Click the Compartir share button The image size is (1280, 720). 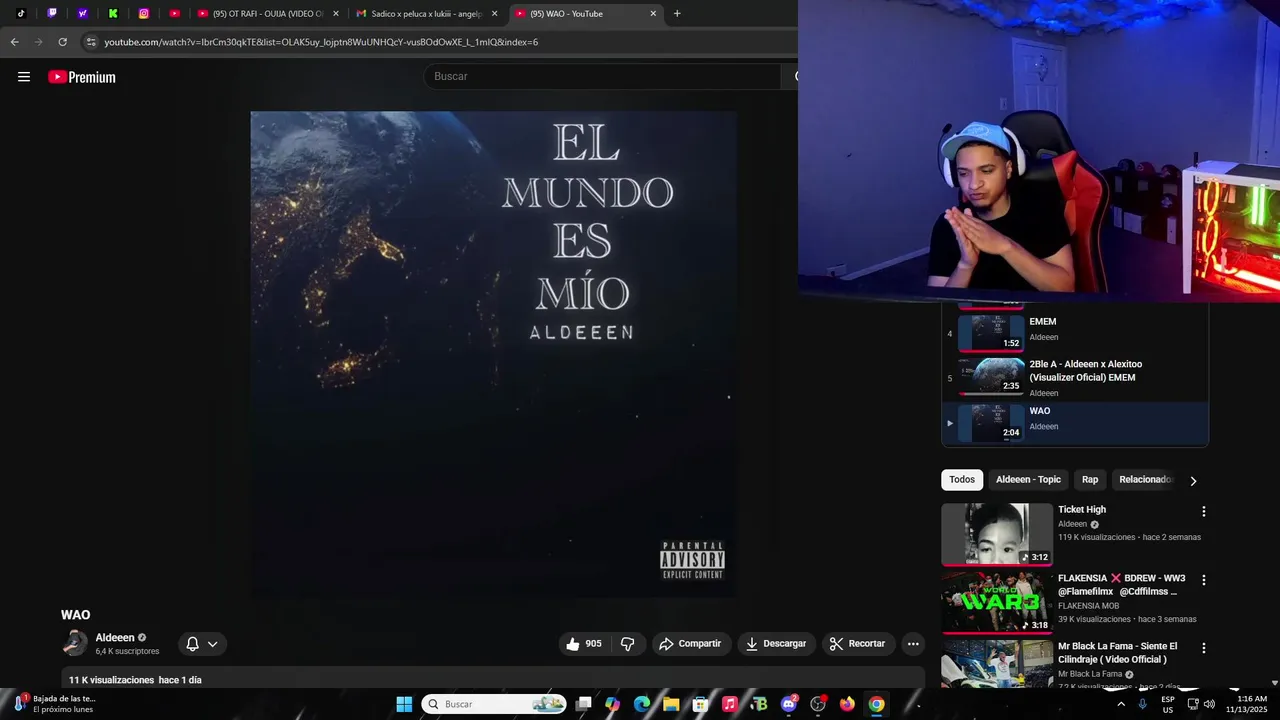[x=690, y=644]
